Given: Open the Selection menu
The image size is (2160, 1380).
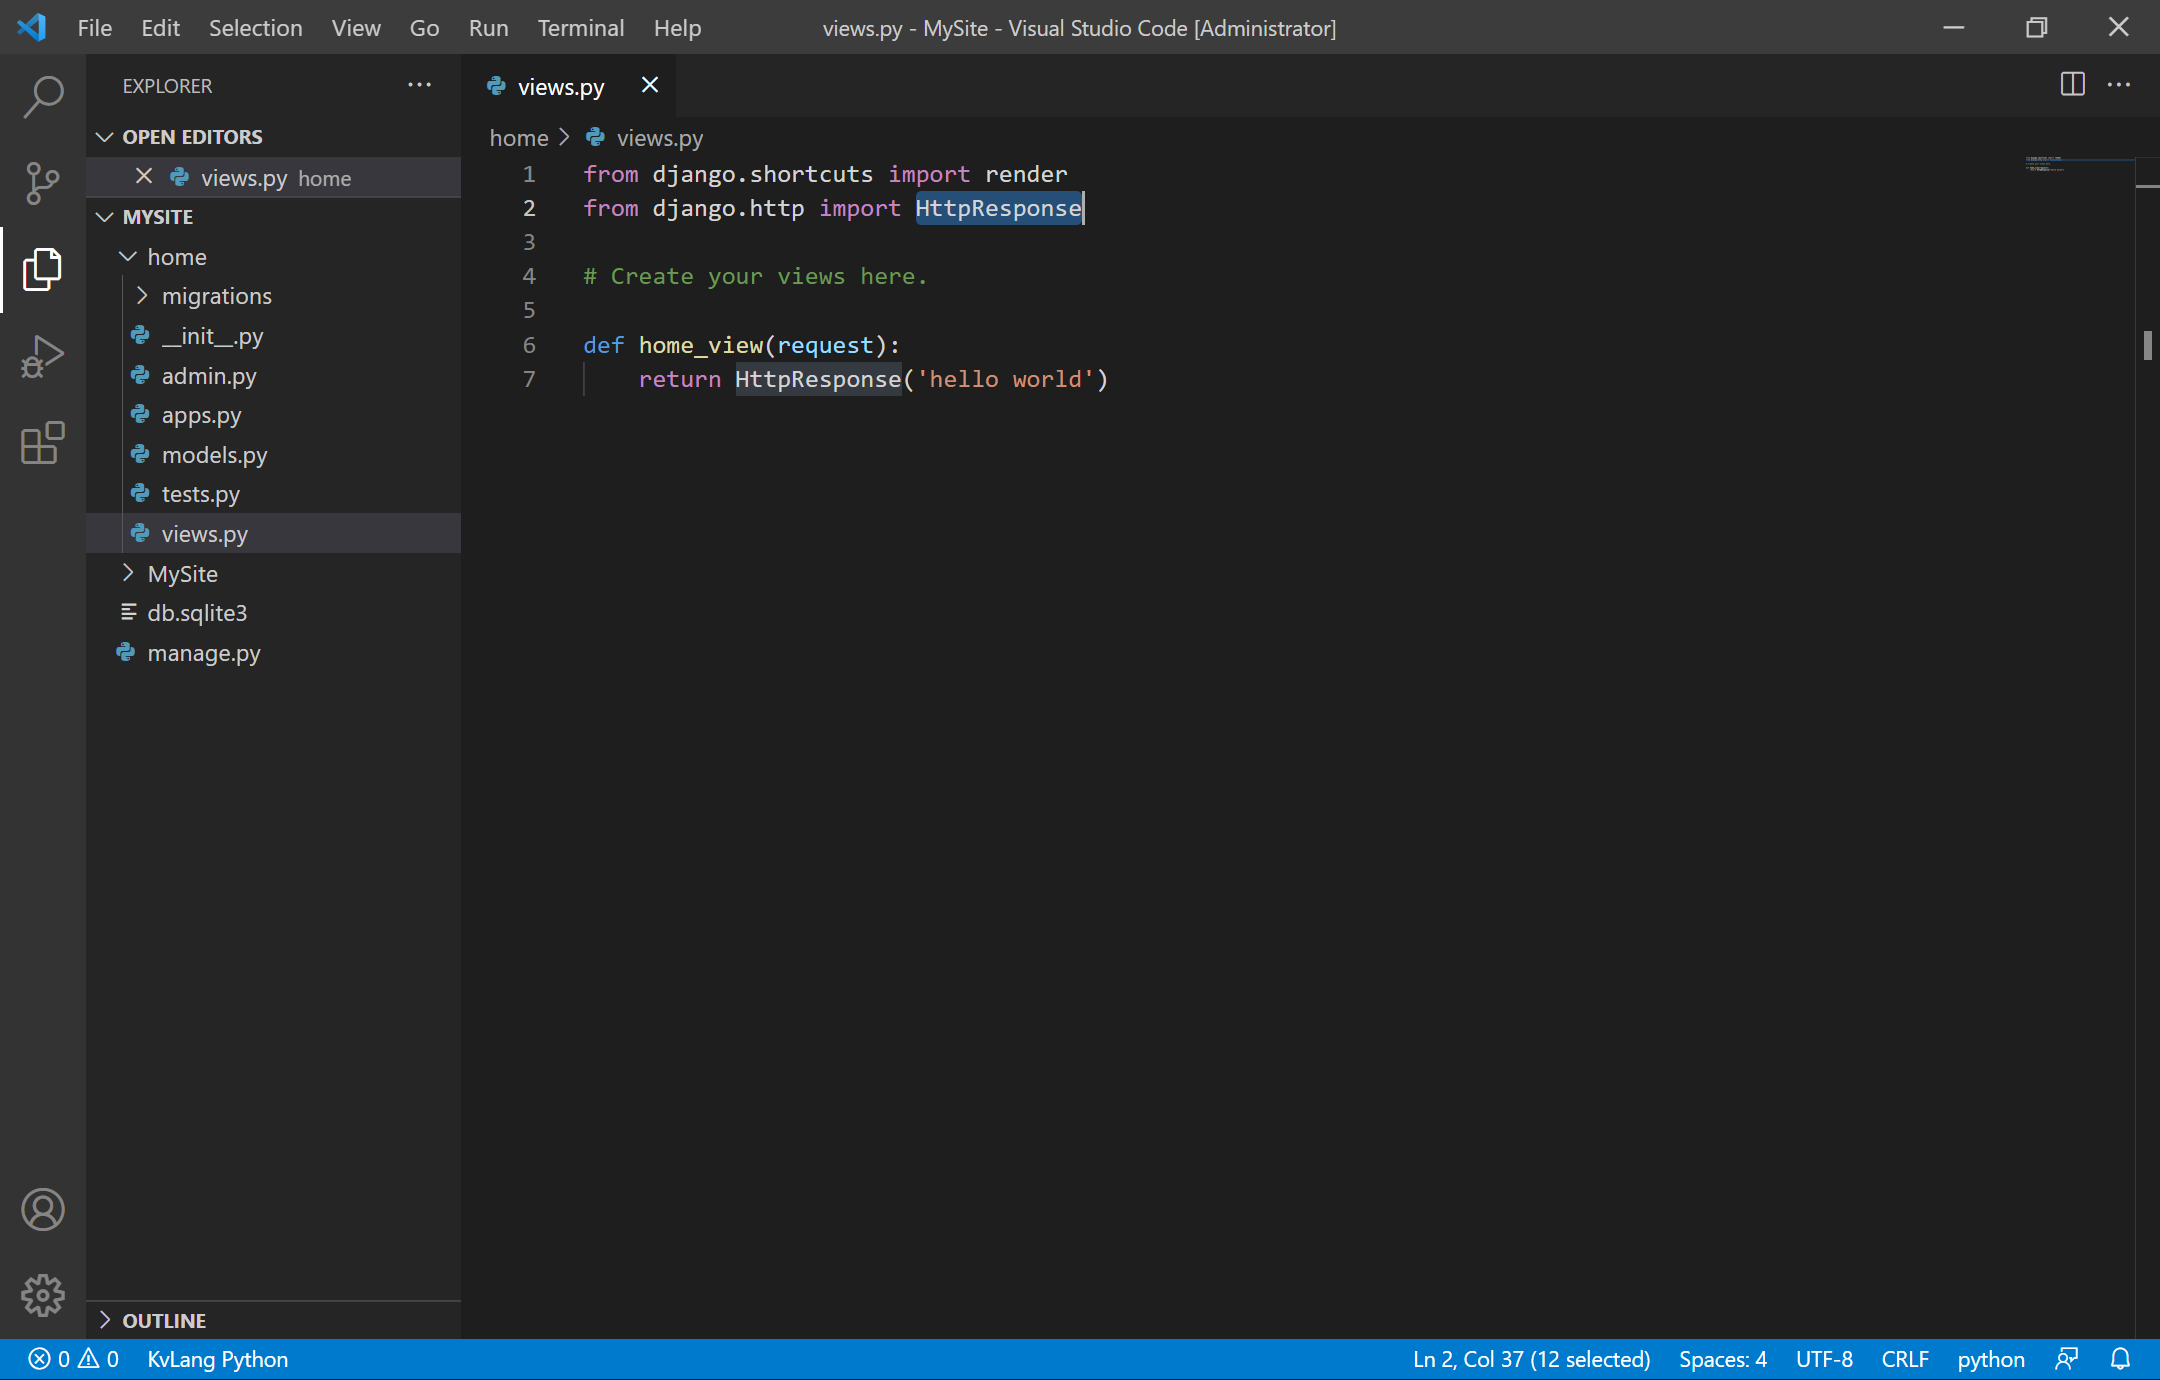Looking at the screenshot, I should tap(255, 28).
